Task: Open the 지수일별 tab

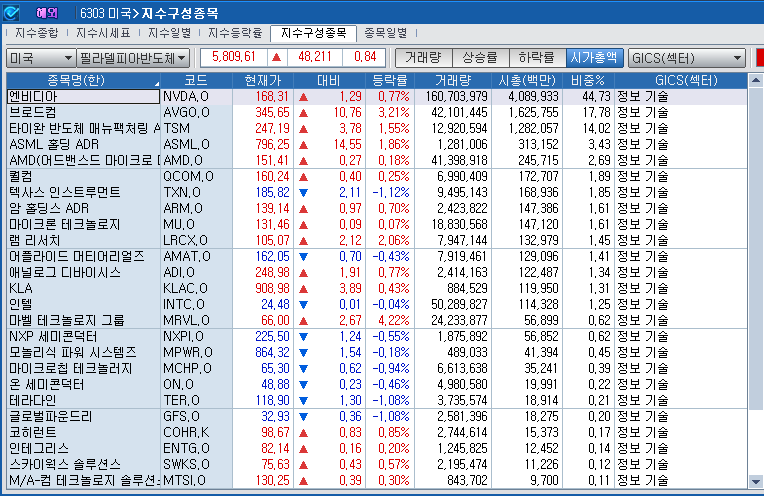Action: click(170, 33)
